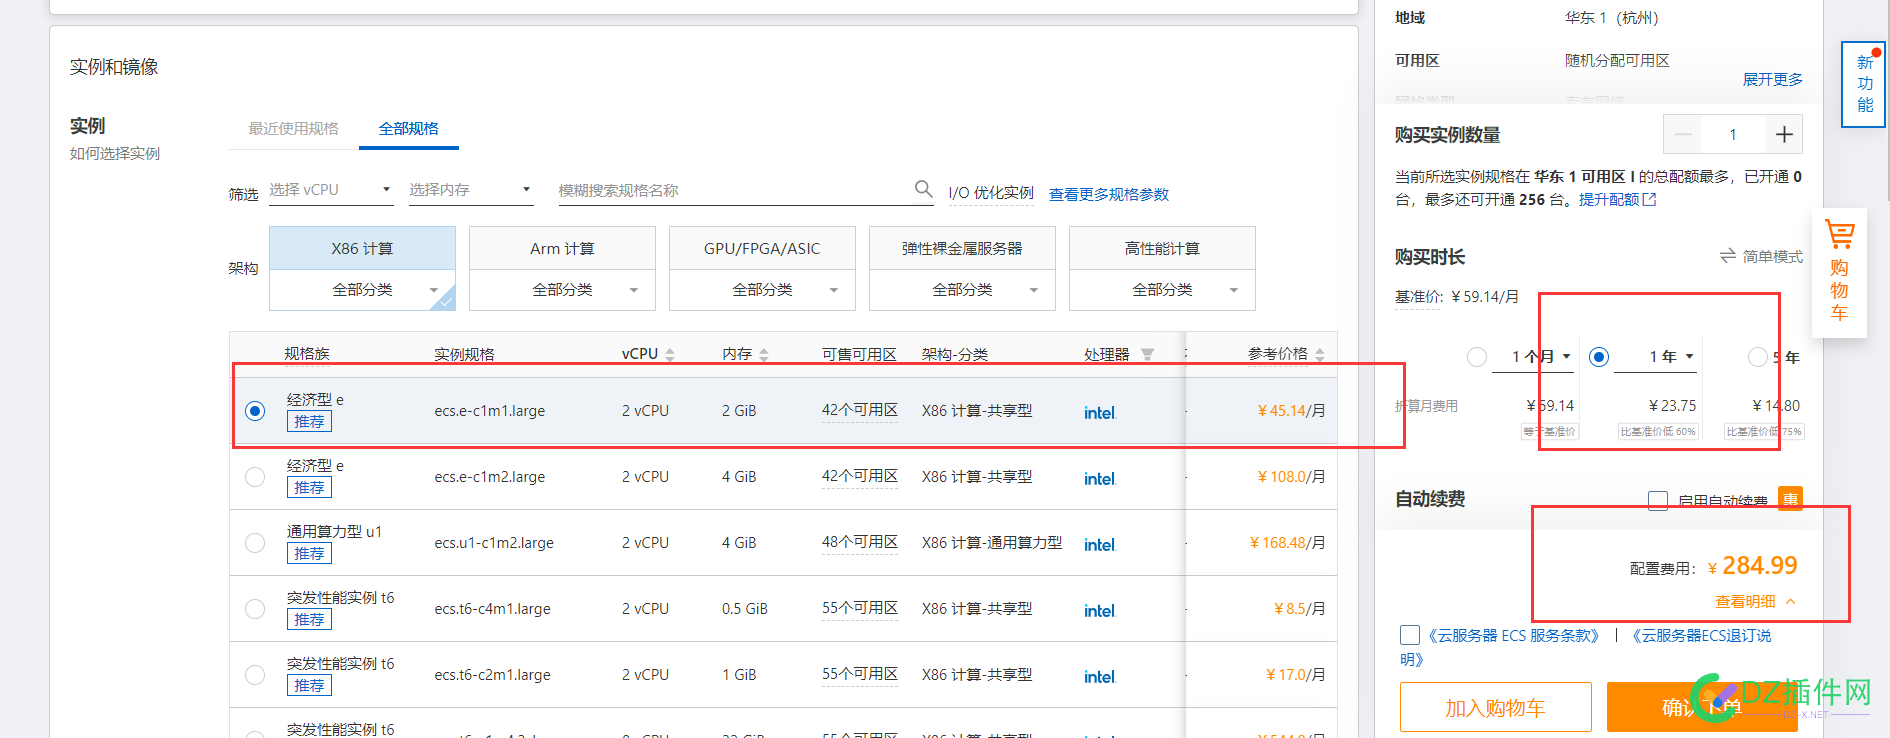Click 48个可用区 in ecs.u1-c1m2.large row
This screenshot has width=1890, height=738.
pyautogui.click(x=860, y=542)
